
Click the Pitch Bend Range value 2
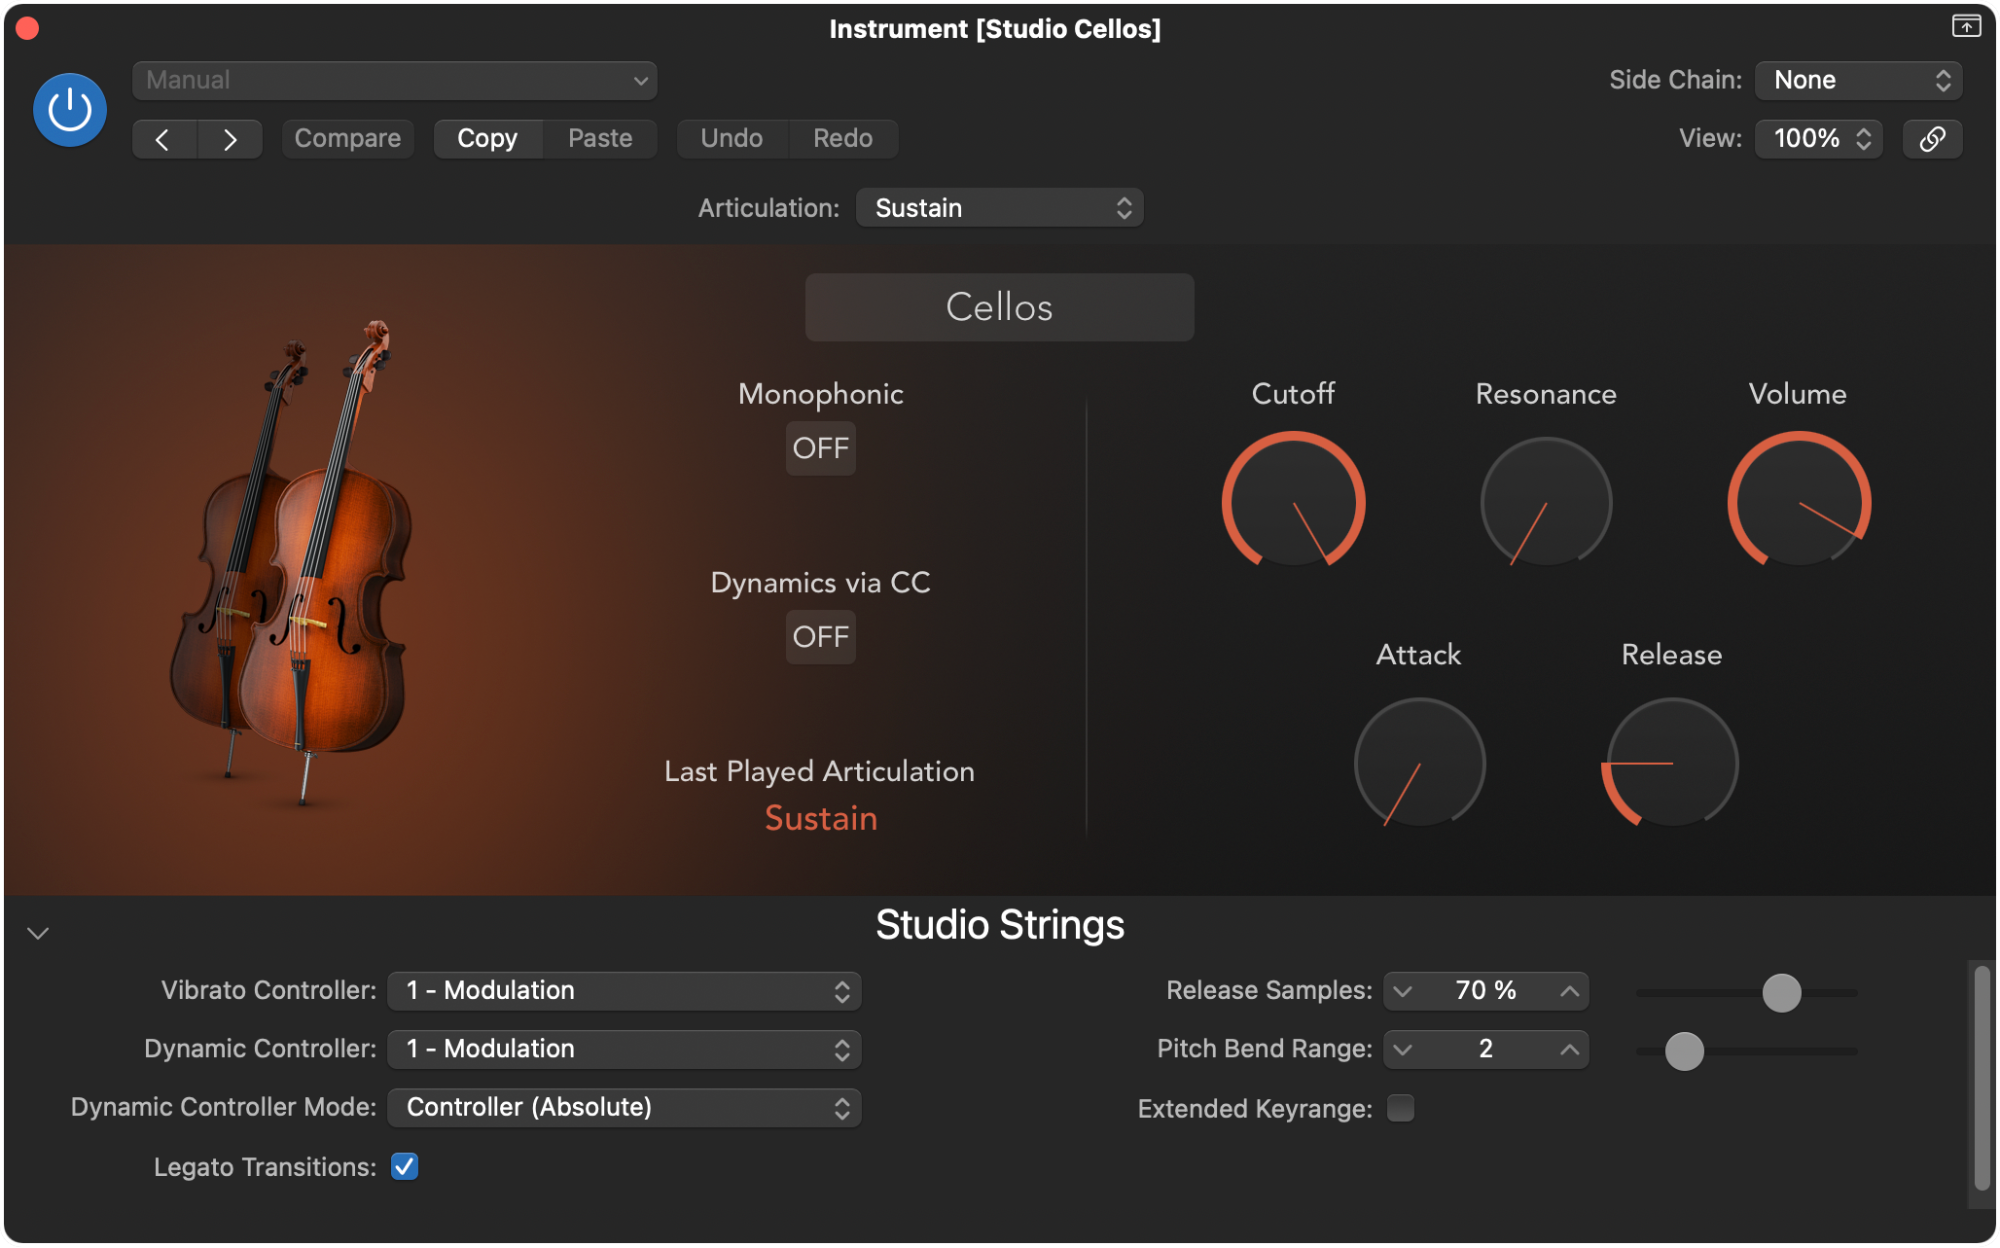pyautogui.click(x=1486, y=1049)
